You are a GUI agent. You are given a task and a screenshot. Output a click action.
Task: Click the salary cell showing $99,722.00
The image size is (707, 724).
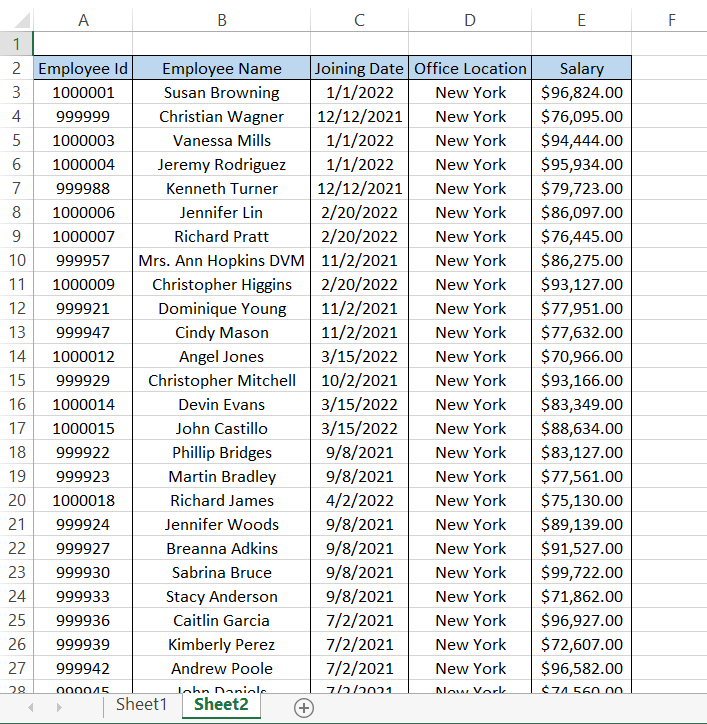(581, 573)
